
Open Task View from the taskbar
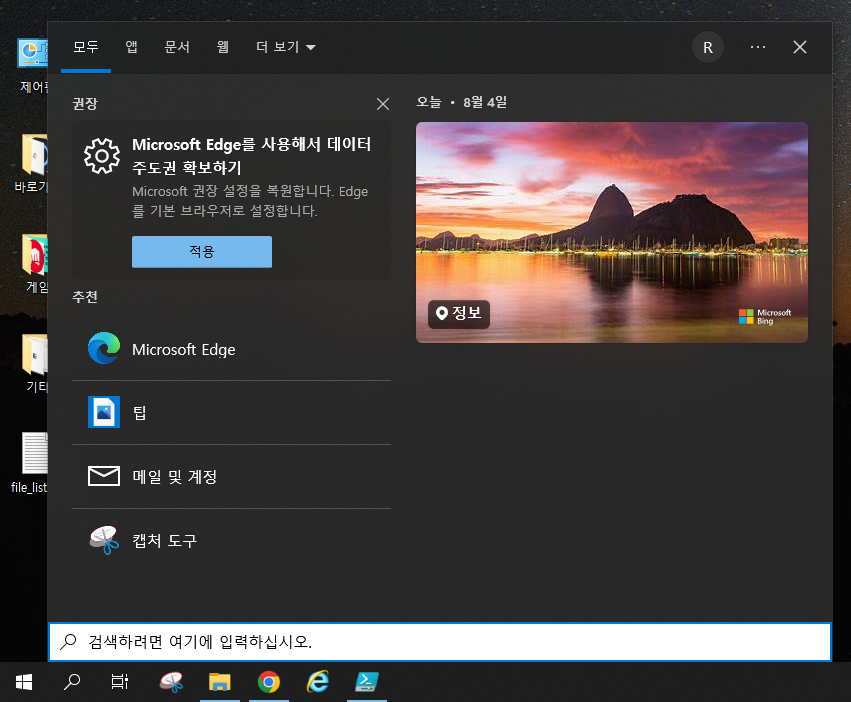point(120,682)
